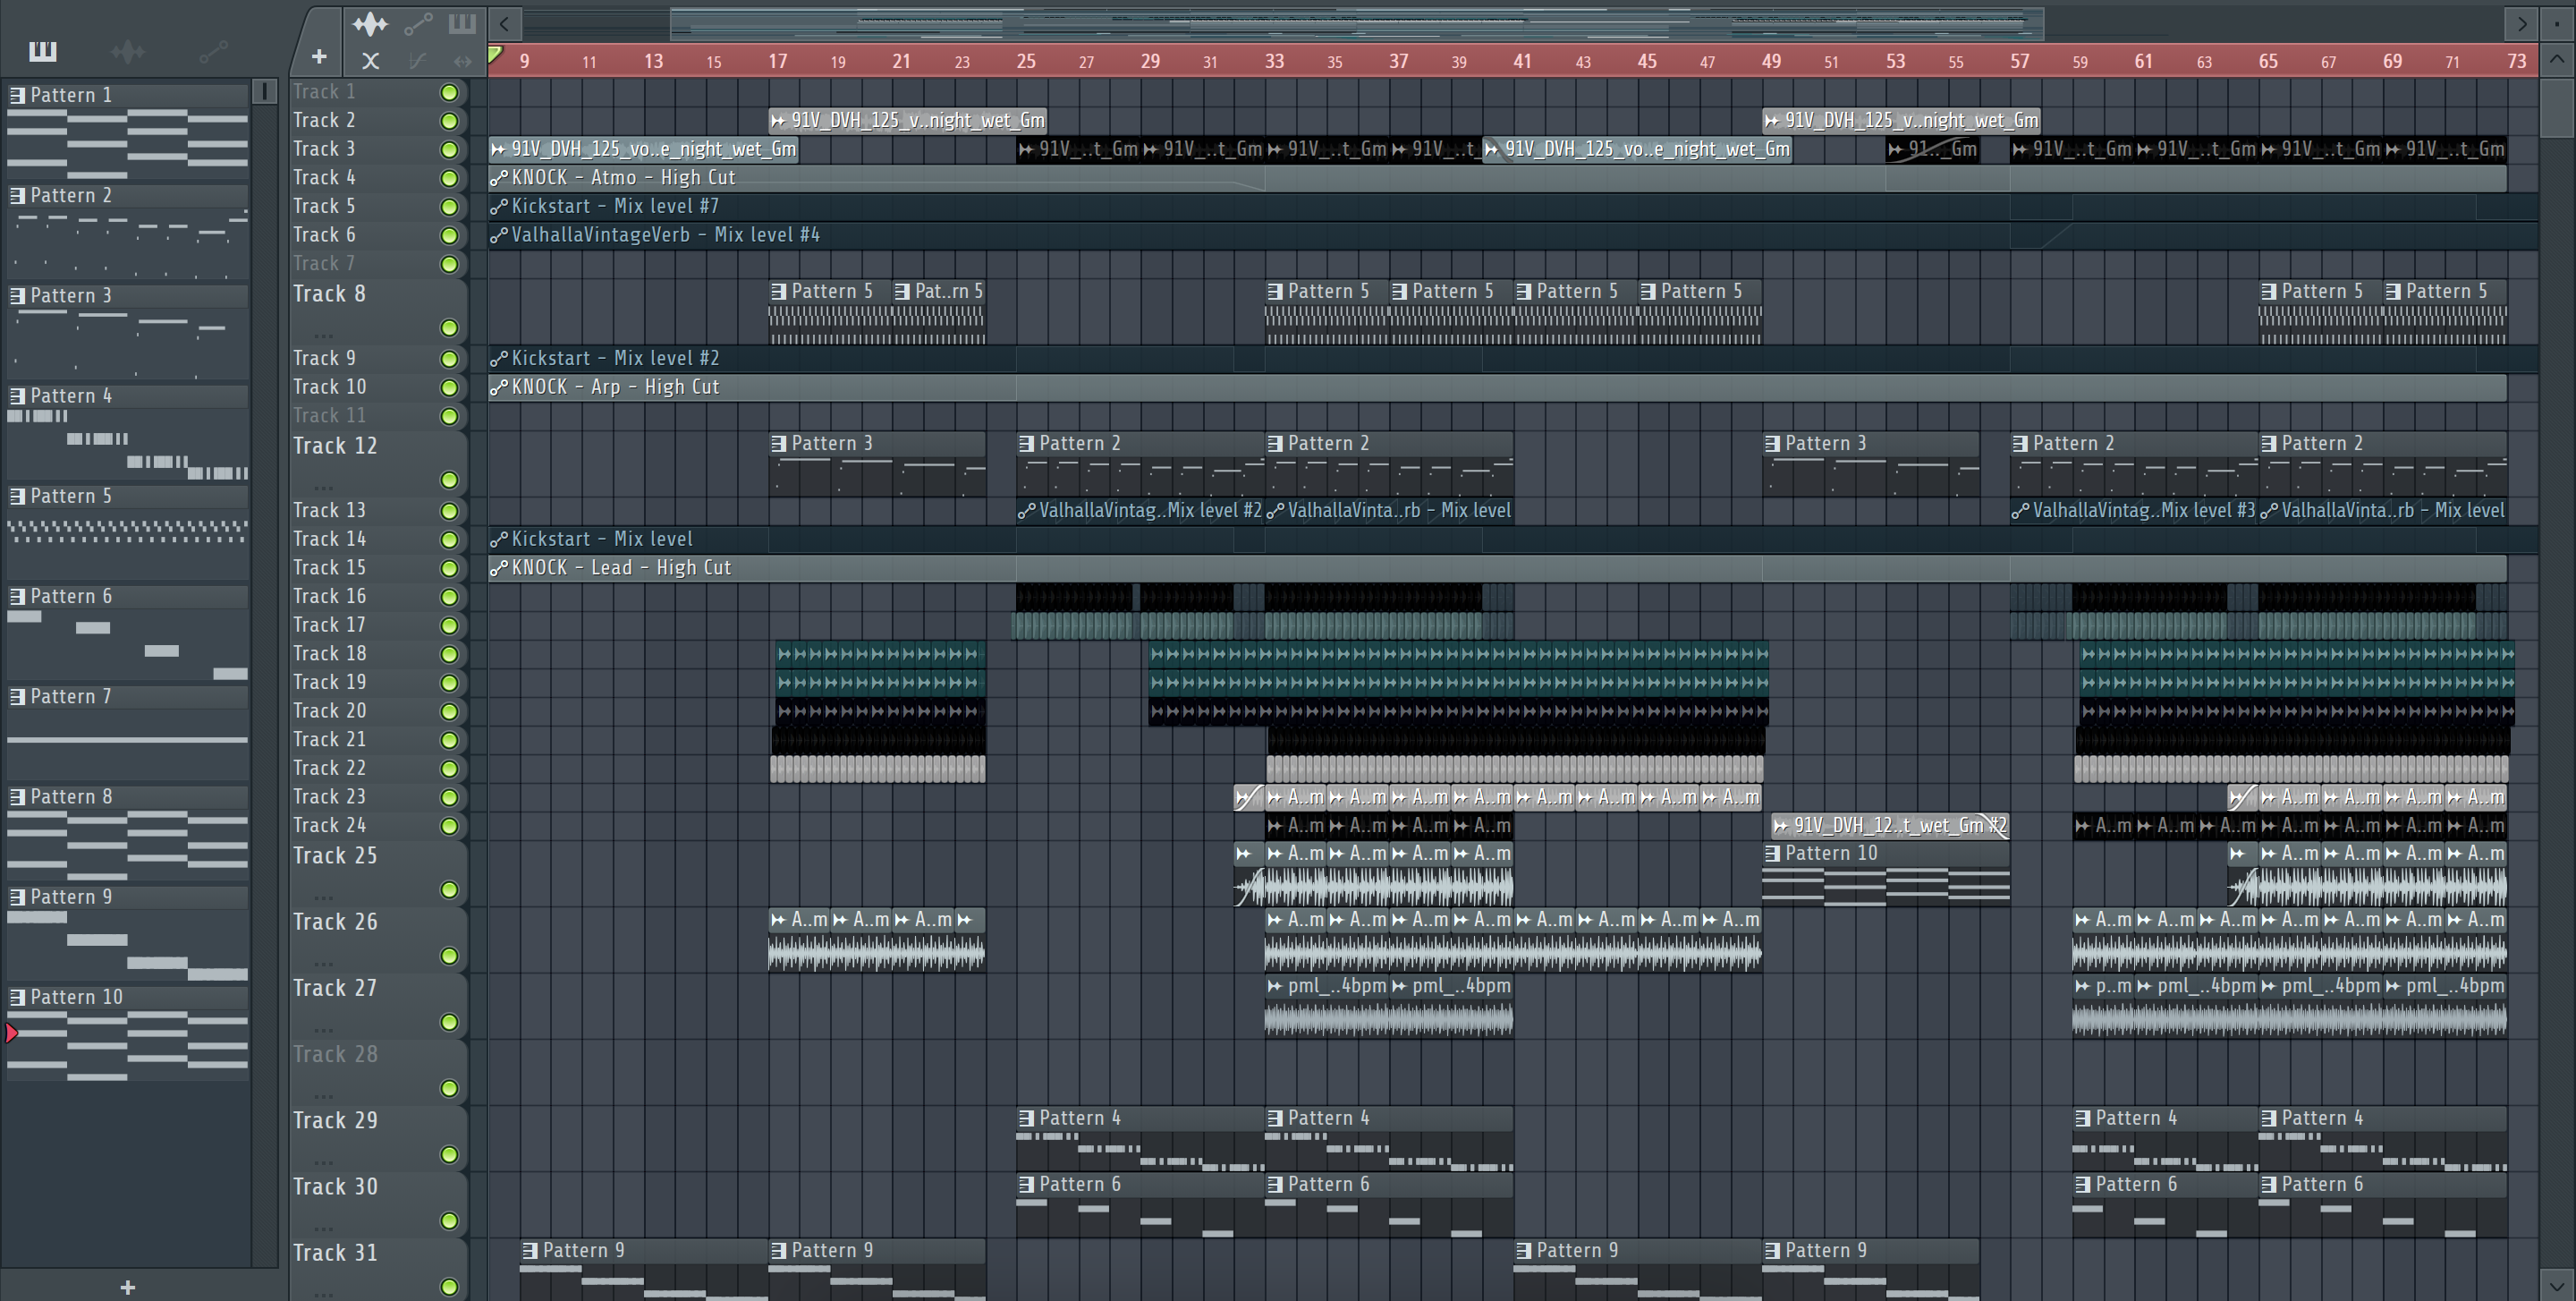
Task: Open the ellipsis options under Track 12
Action: click(322, 487)
